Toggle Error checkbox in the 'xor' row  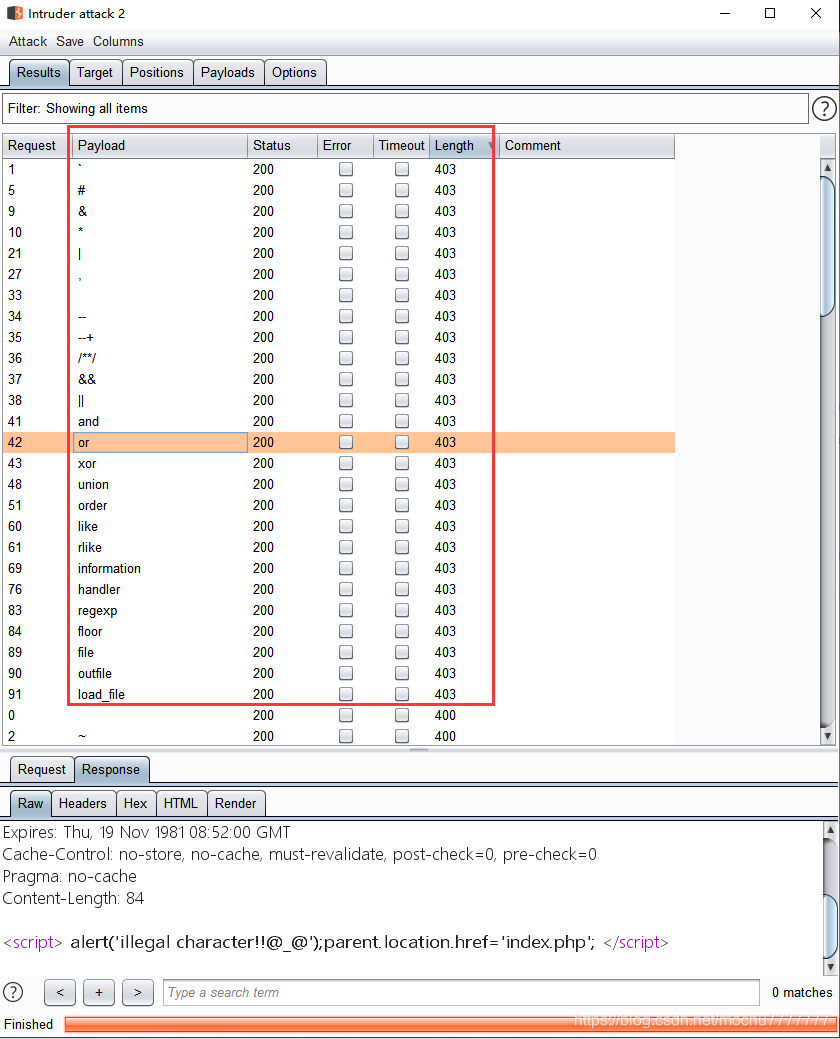[x=346, y=463]
